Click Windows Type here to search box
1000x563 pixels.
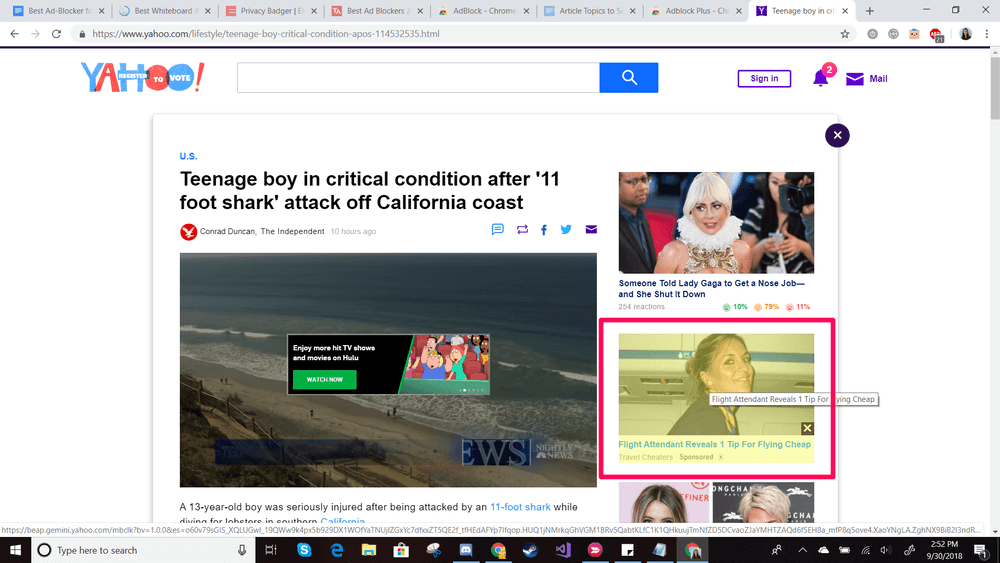click(x=143, y=550)
